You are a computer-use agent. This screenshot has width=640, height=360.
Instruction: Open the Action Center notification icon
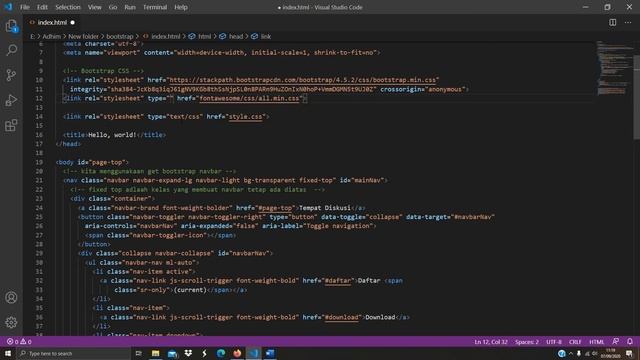point(629,353)
